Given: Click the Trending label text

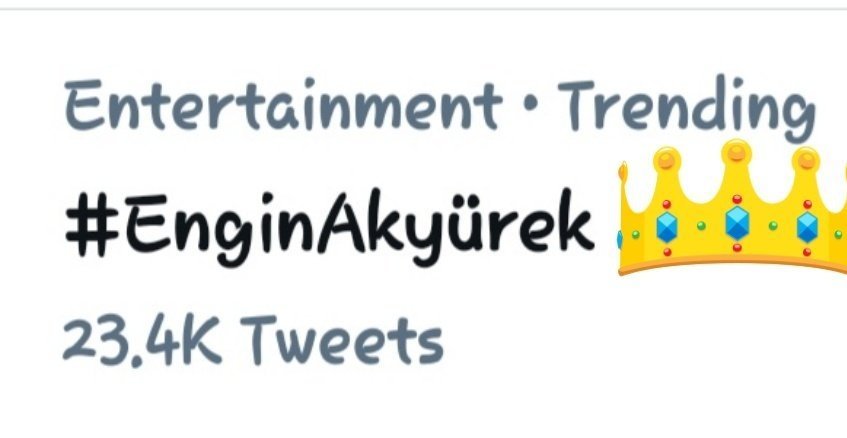Looking at the screenshot, I should [x=686, y=108].
